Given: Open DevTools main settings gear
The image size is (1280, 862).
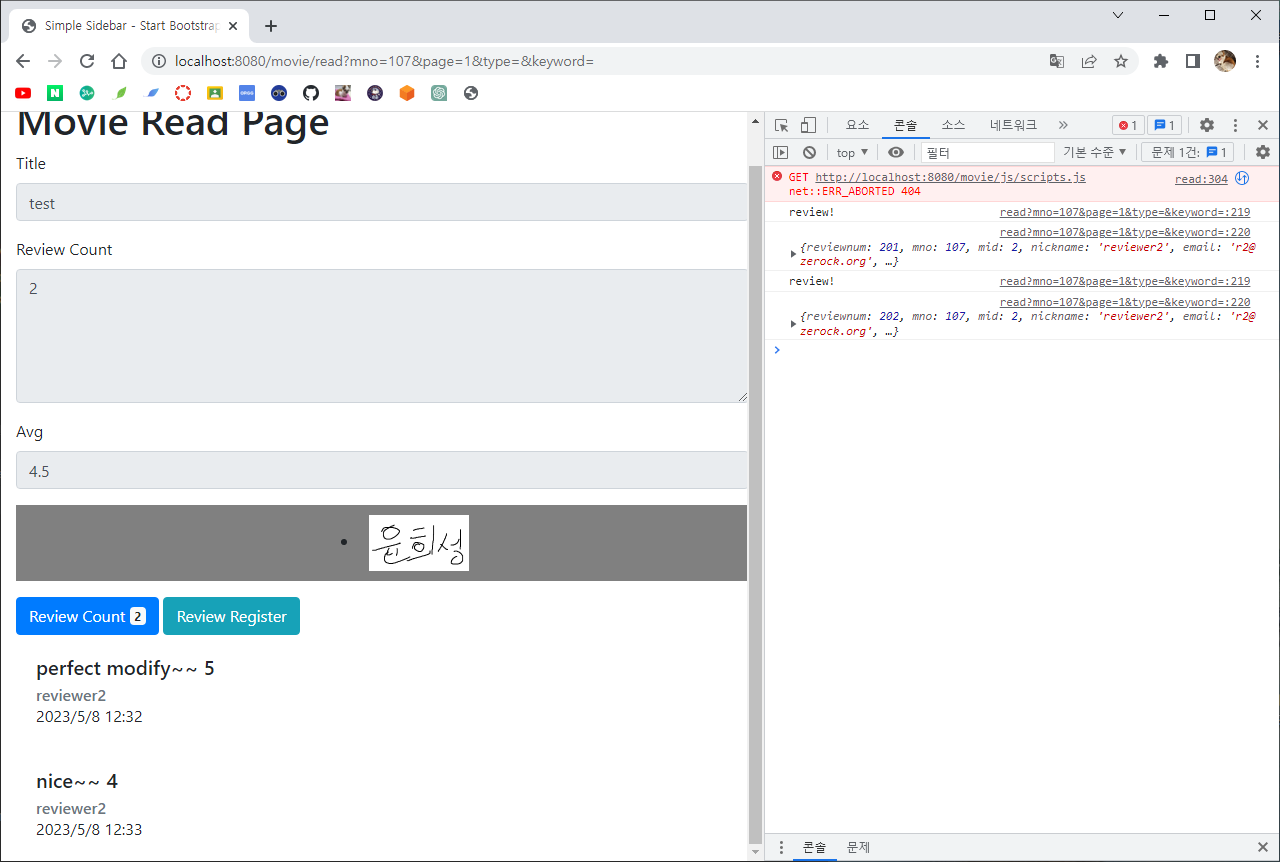Looking at the screenshot, I should click(x=1207, y=125).
